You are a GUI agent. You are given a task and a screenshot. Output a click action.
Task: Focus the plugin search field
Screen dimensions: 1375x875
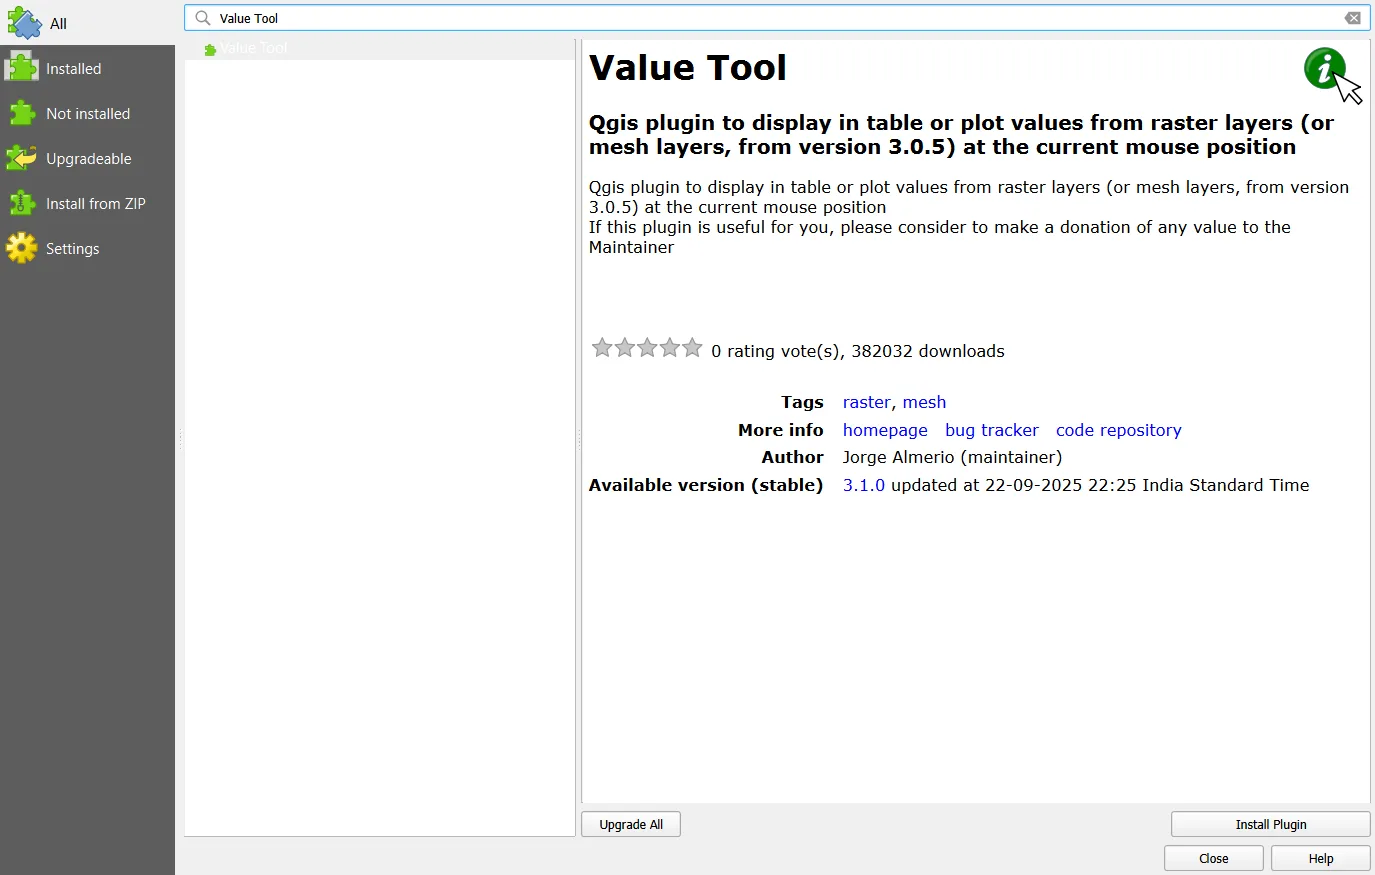[777, 18]
